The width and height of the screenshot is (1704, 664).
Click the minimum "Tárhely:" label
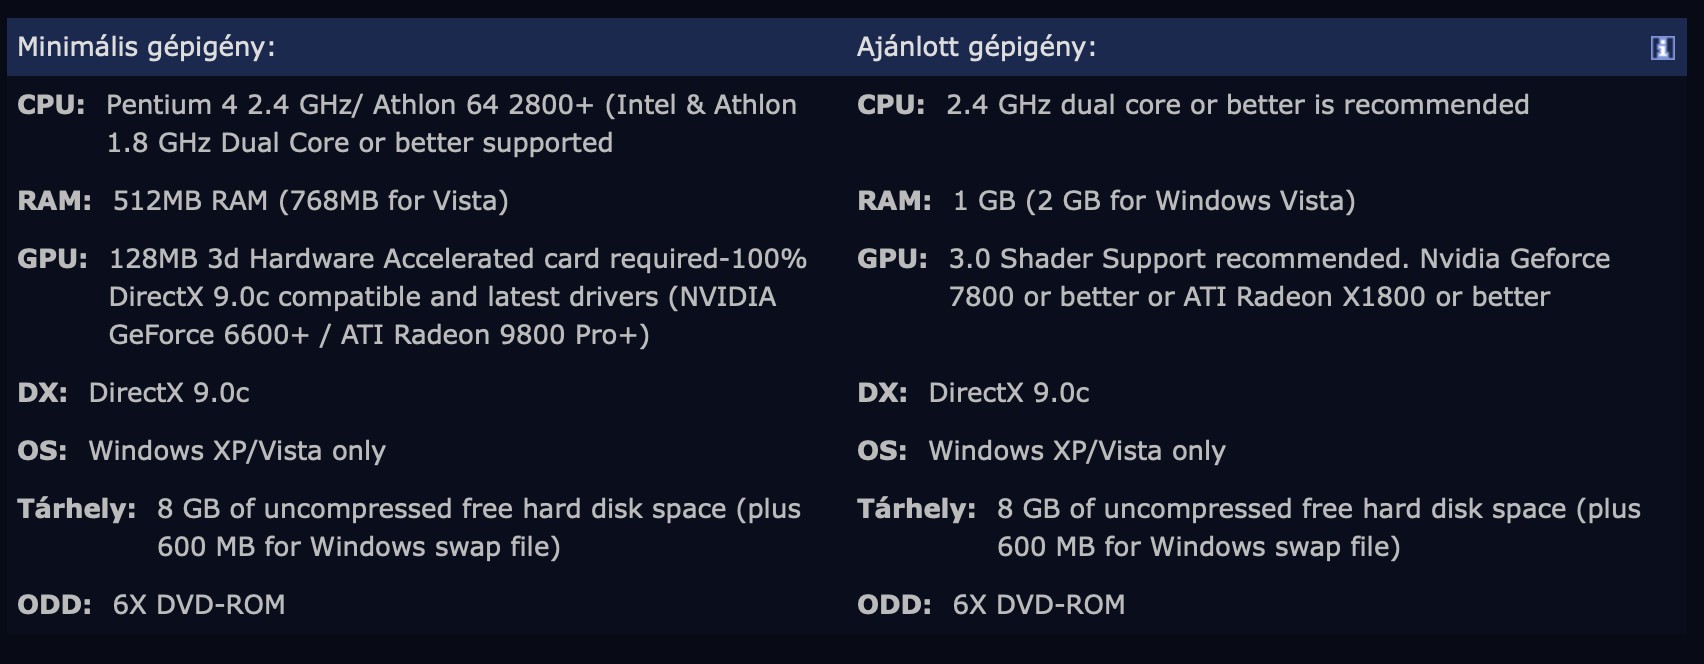pos(76,509)
